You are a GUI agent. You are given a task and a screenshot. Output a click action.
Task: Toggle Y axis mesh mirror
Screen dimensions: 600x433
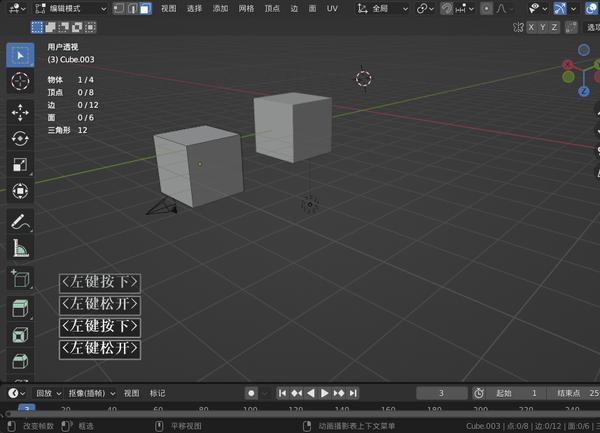(x=543, y=27)
